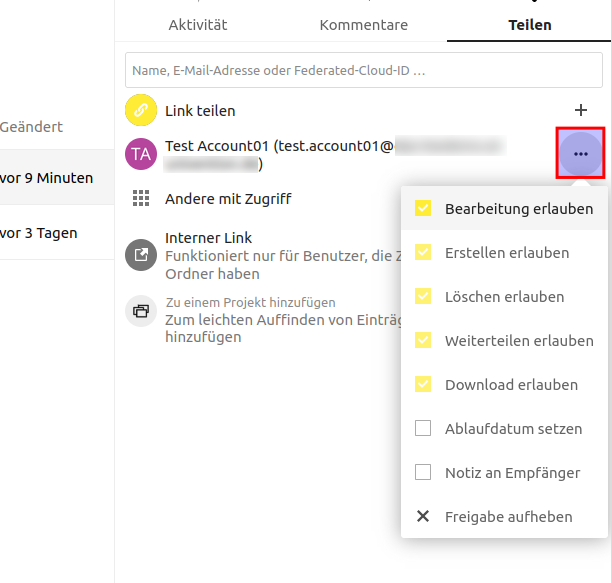Screen dimensions: 612x583
Task: Open the three-dots menu for Test Account01
Action: [x=581, y=154]
